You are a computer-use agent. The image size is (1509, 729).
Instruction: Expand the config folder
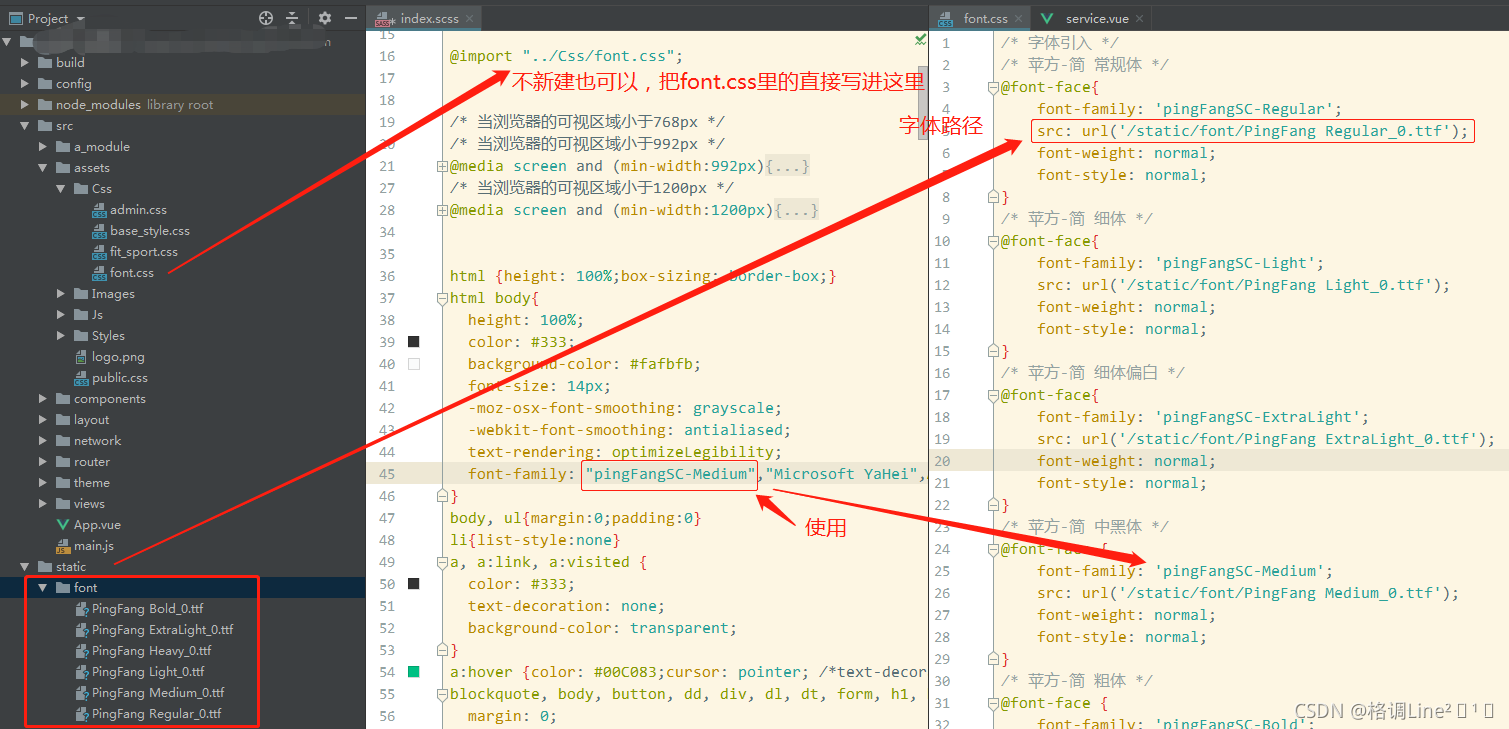[25, 84]
